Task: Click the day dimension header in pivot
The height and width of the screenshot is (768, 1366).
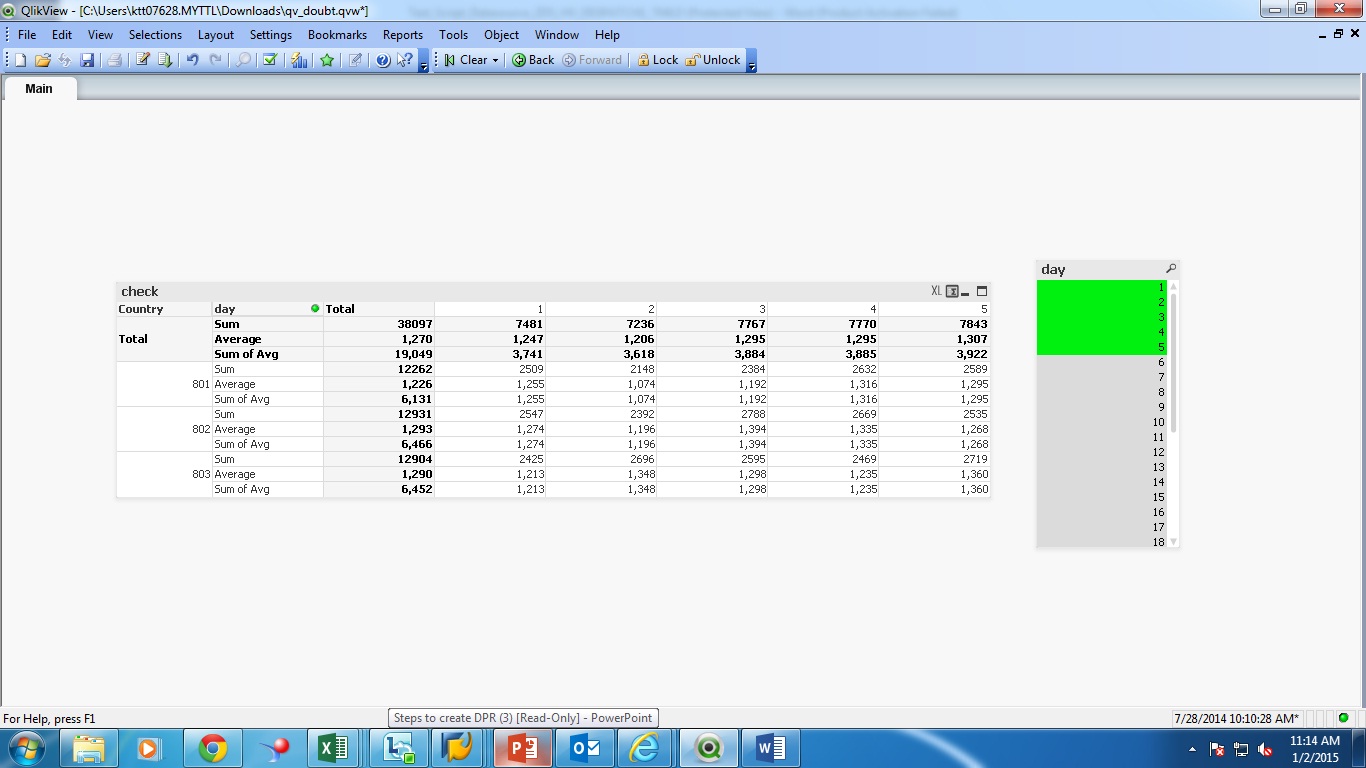Action: (268, 309)
